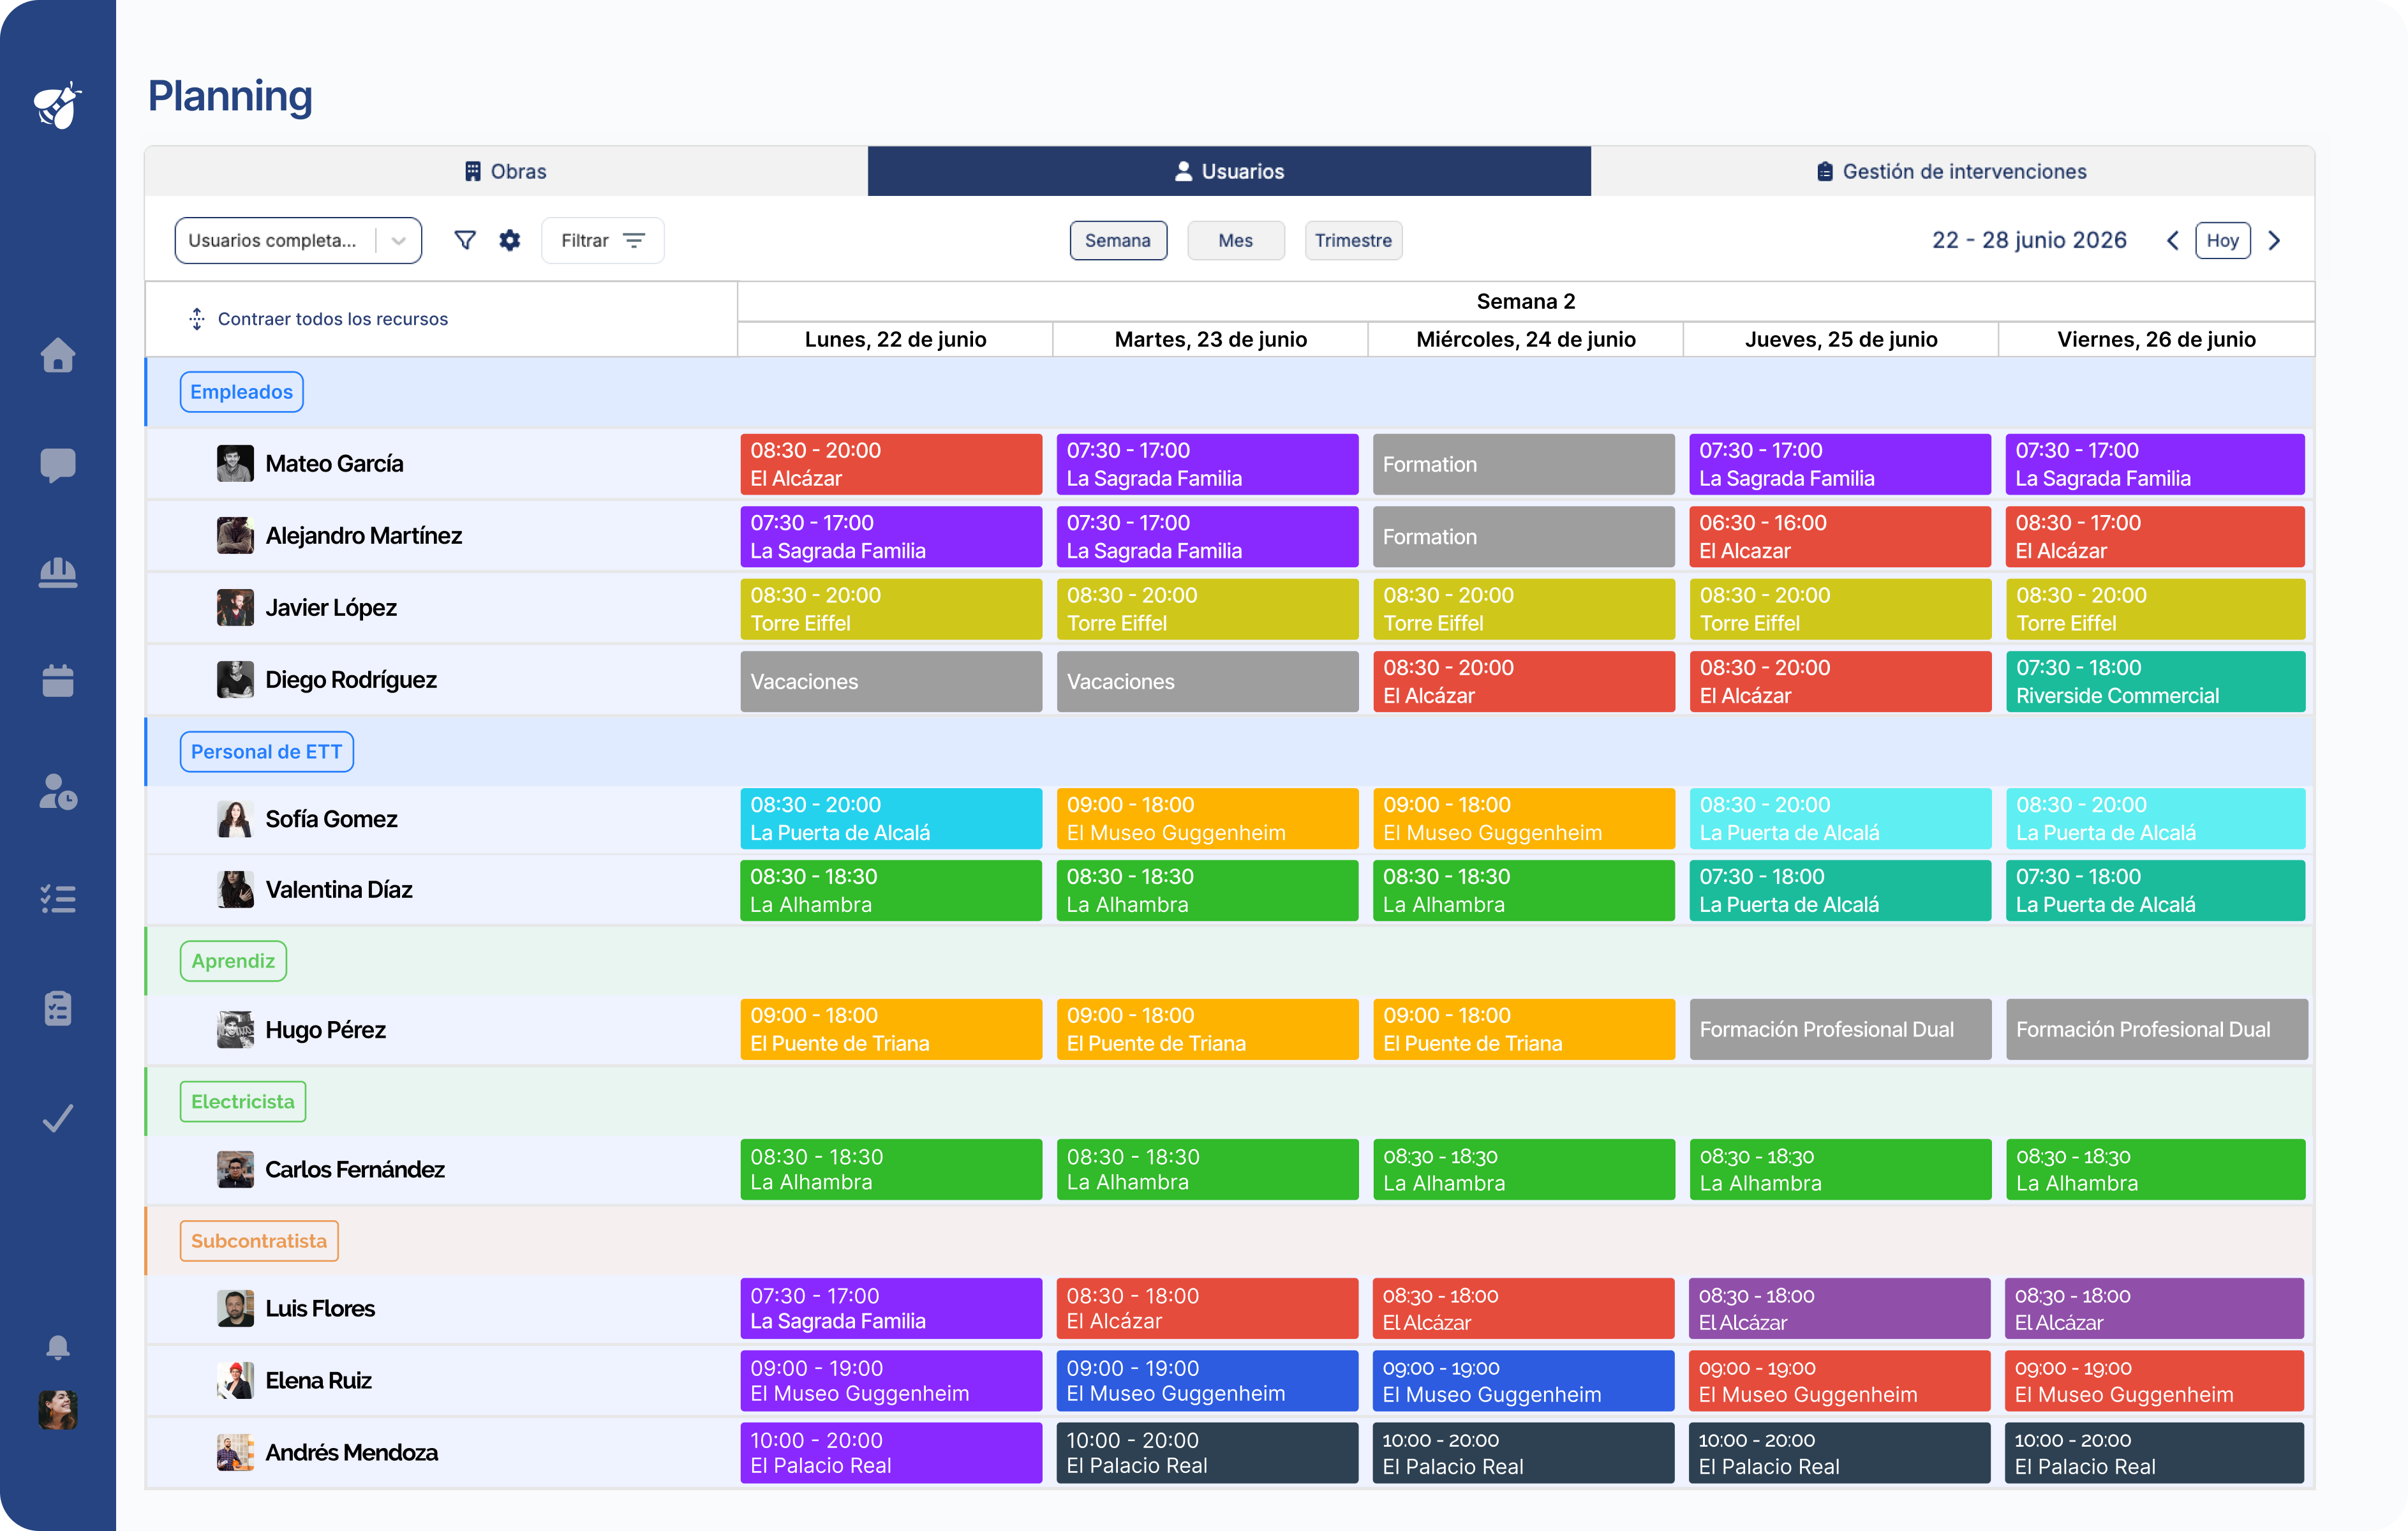Go to previous week with left chevron

pos(2173,240)
